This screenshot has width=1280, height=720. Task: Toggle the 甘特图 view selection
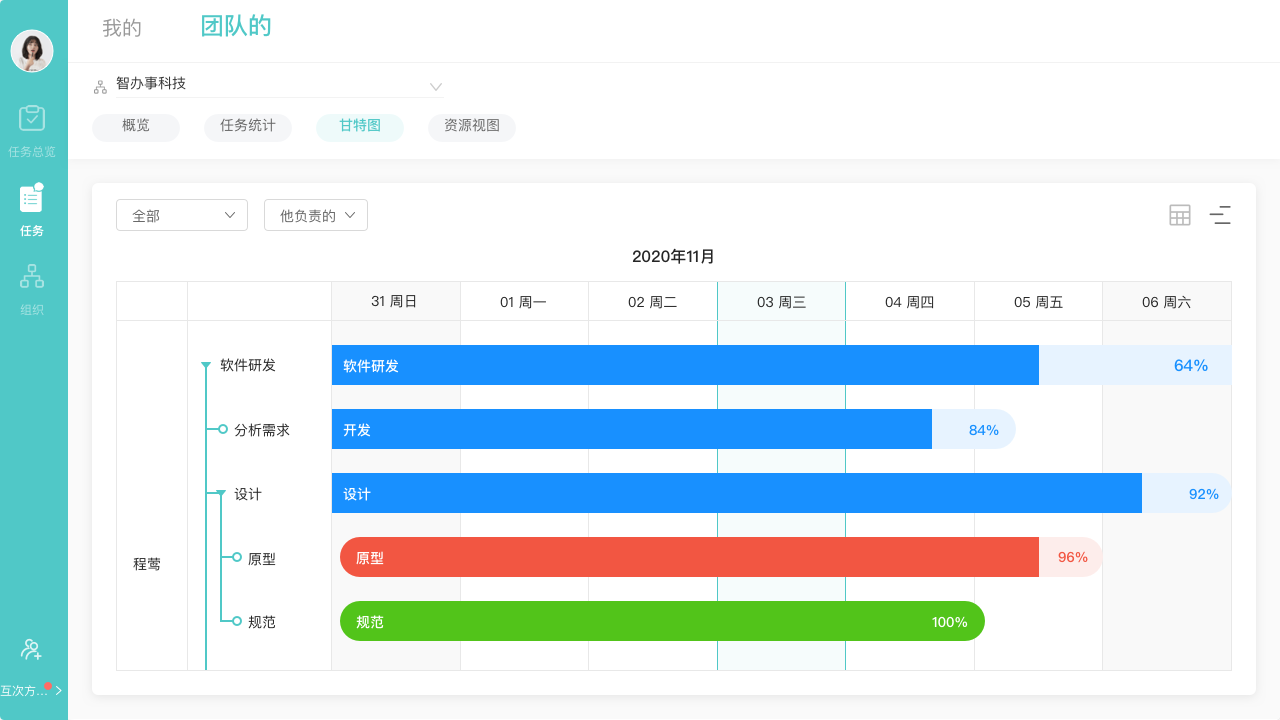point(359,127)
